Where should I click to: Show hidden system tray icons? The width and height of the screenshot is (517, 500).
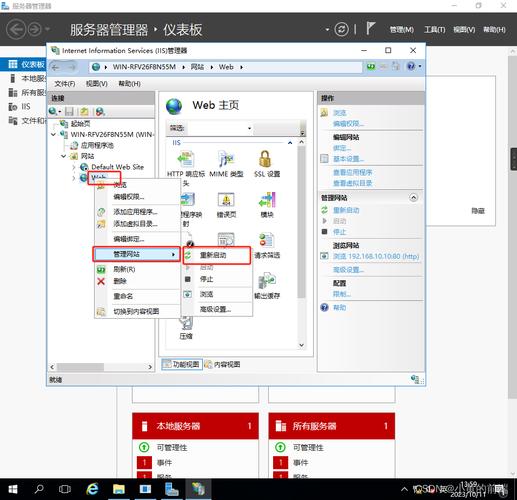(404, 489)
